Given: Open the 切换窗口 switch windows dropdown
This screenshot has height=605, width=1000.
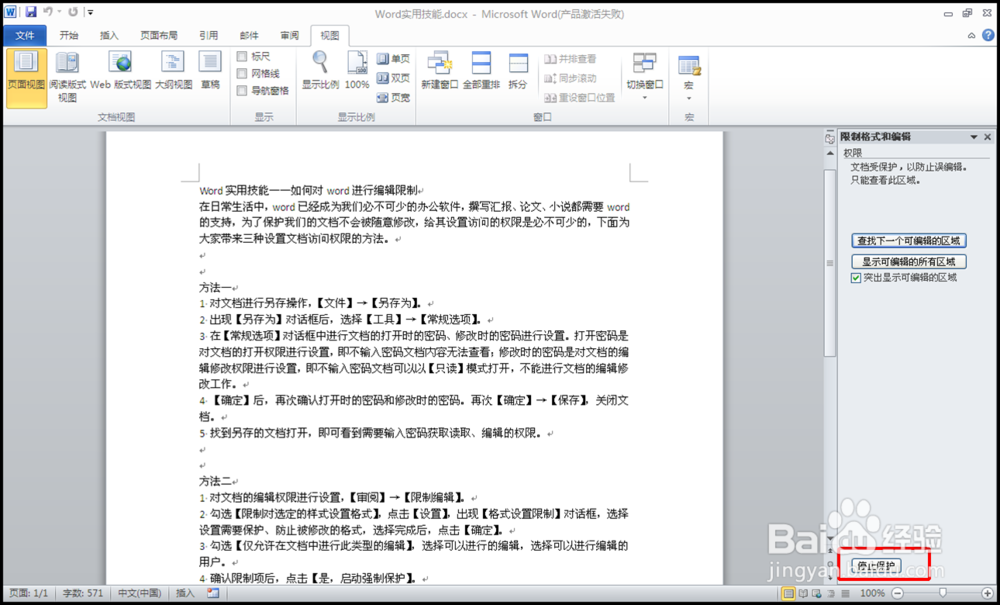Looking at the screenshot, I should tap(644, 77).
